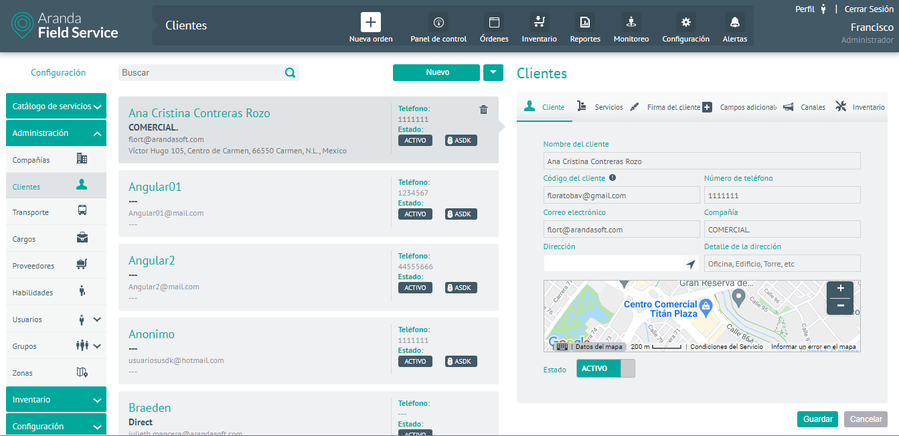This screenshot has height=436, width=899.
Task: Open the Alertas bell icon
Action: pos(735,22)
